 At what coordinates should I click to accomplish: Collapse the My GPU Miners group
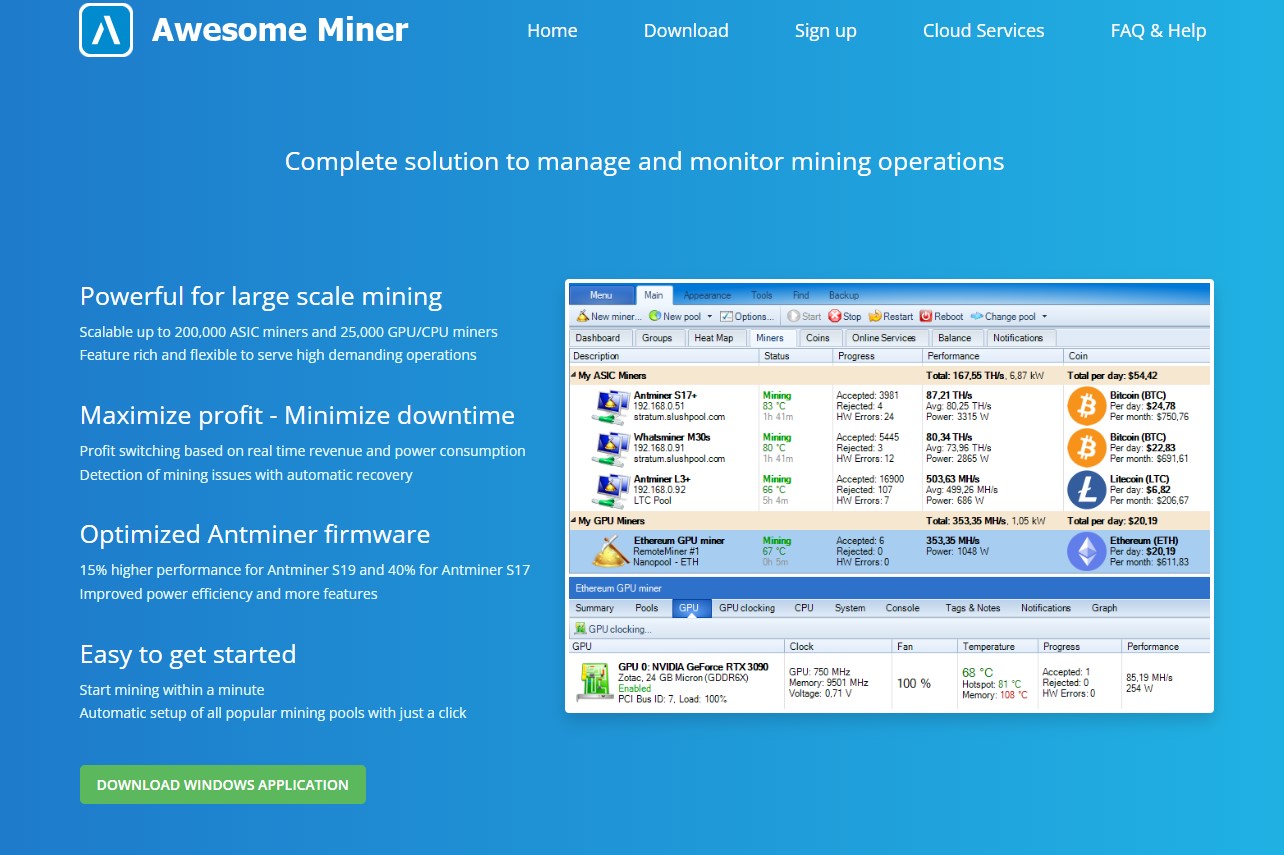(574, 521)
